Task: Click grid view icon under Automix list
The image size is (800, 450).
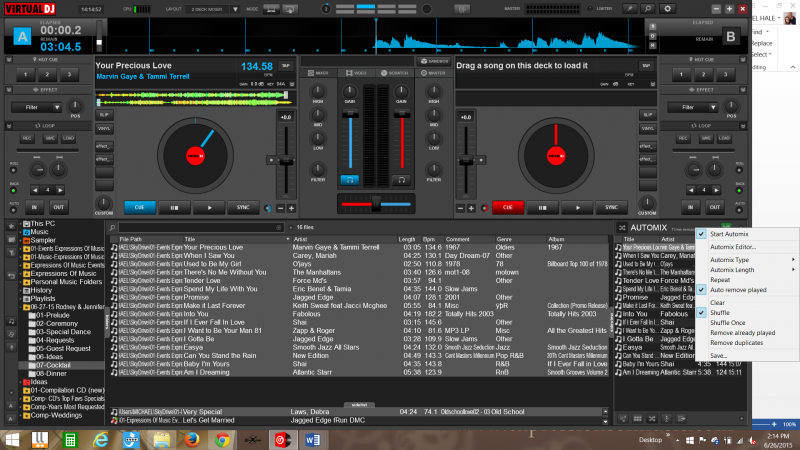Action: click(637, 418)
